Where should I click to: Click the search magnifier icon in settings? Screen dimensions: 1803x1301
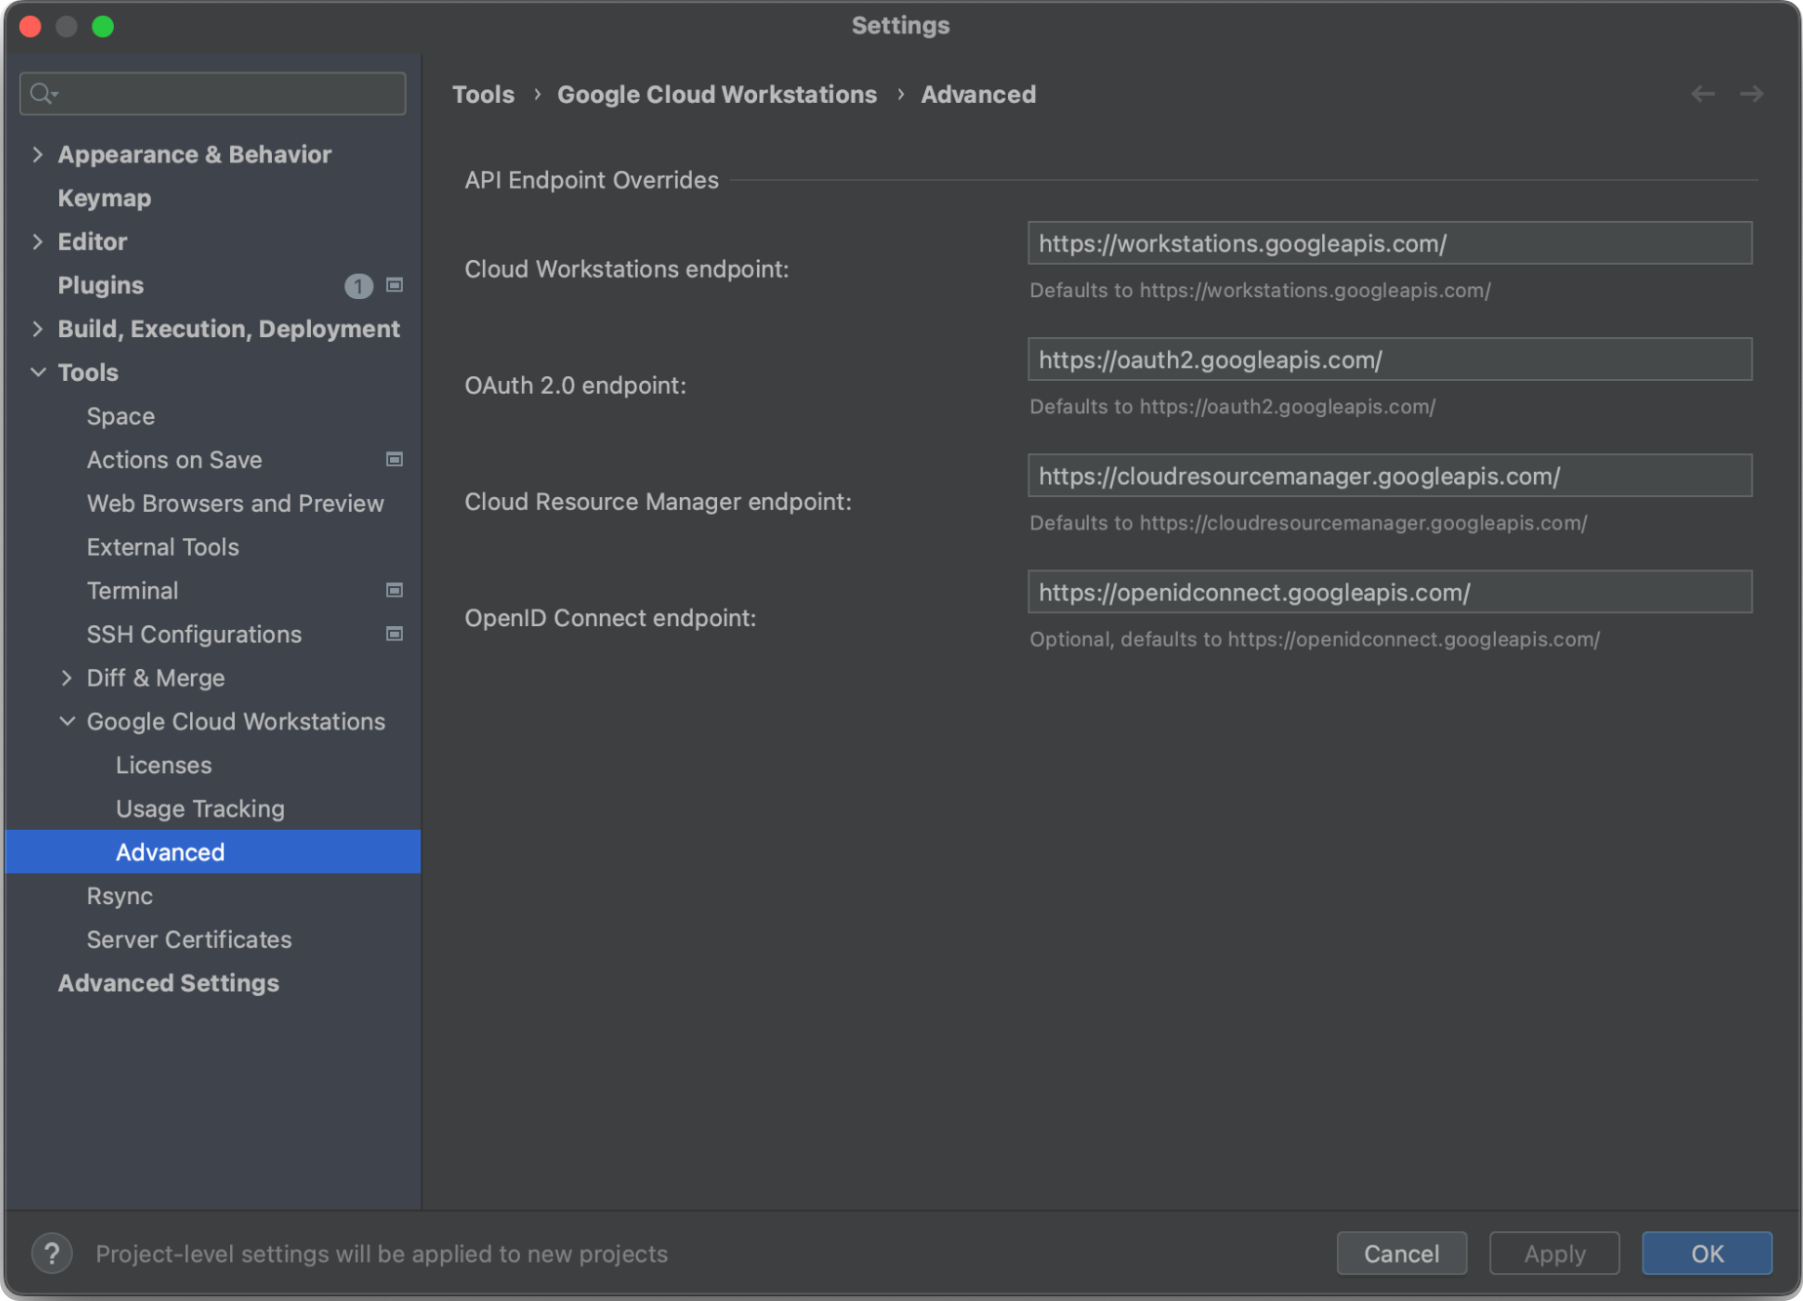[x=42, y=94]
